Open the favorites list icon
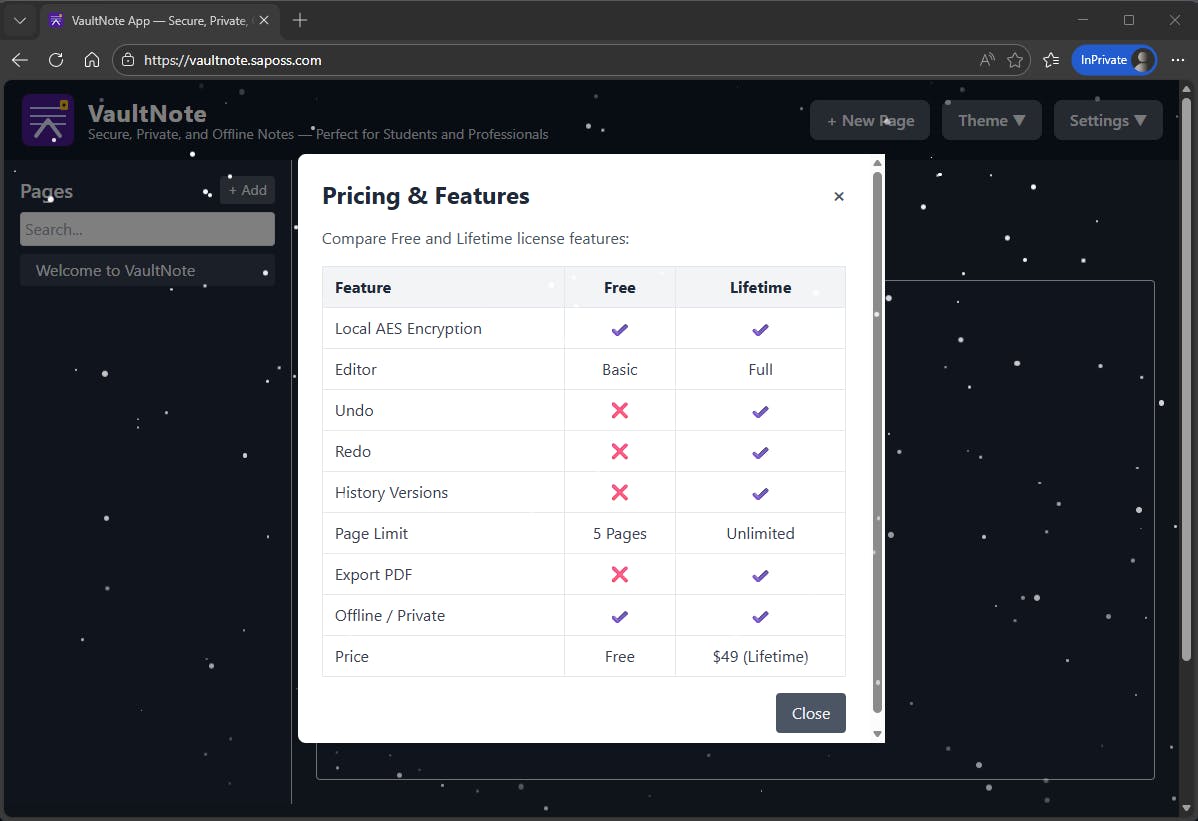The height and width of the screenshot is (821, 1198). (1051, 60)
